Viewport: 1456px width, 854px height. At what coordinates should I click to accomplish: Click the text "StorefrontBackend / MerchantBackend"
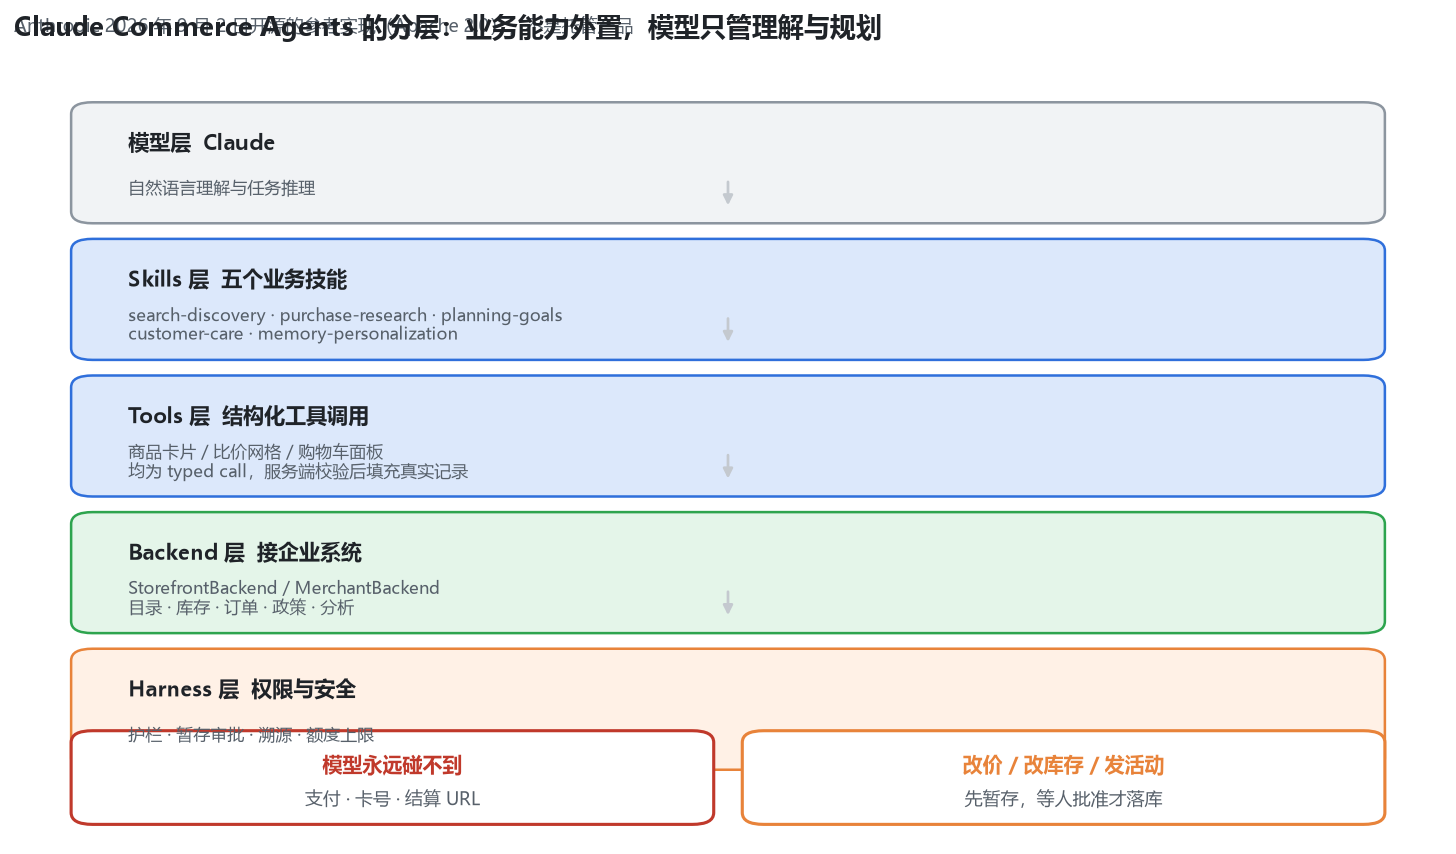(x=284, y=588)
